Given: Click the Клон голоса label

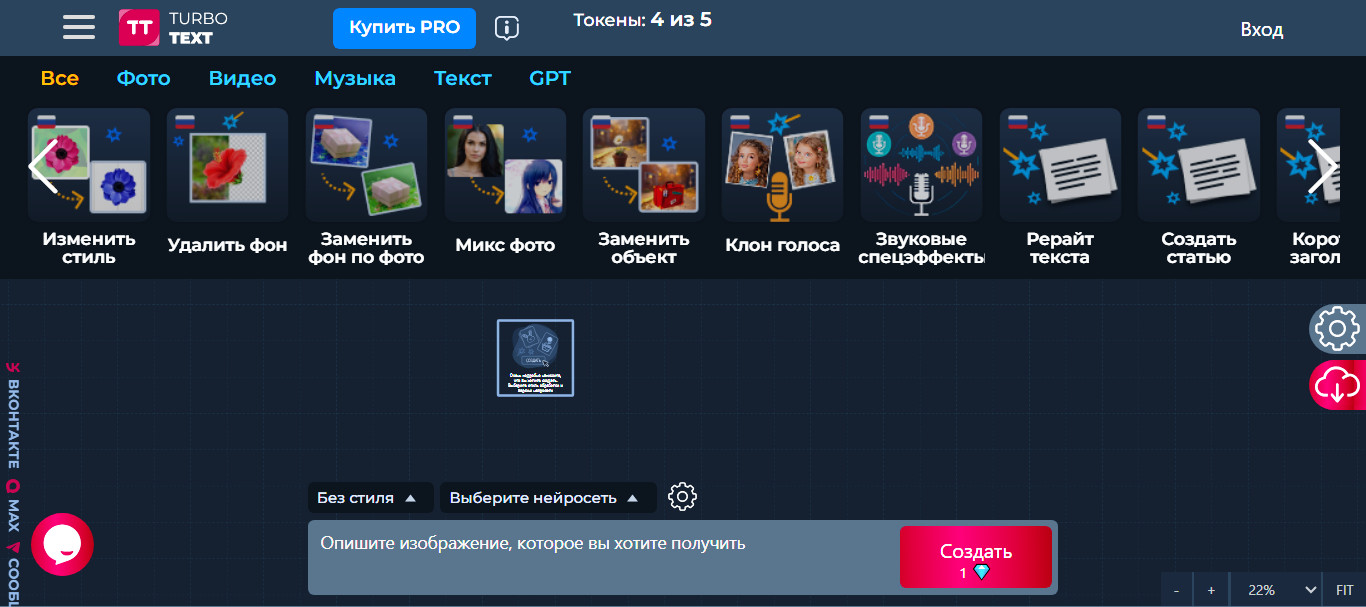Looking at the screenshot, I should click(x=782, y=245).
